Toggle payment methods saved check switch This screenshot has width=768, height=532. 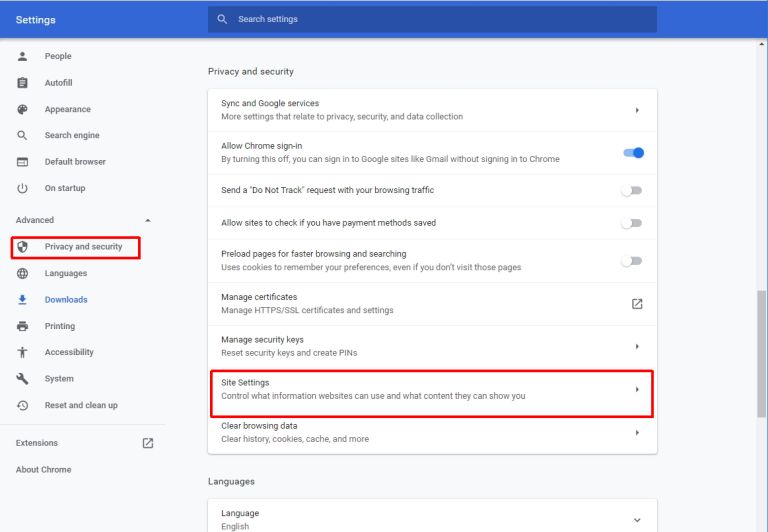tap(631, 223)
